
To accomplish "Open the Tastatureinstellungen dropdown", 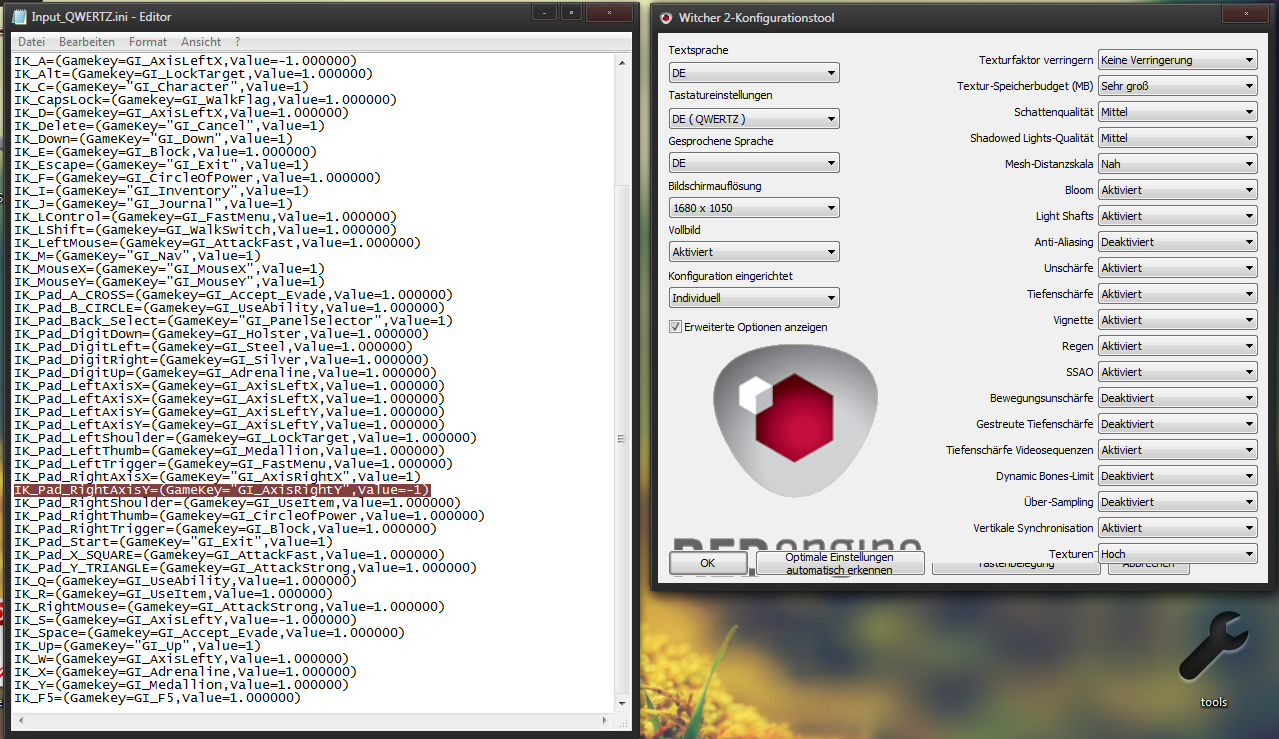I will coord(754,119).
